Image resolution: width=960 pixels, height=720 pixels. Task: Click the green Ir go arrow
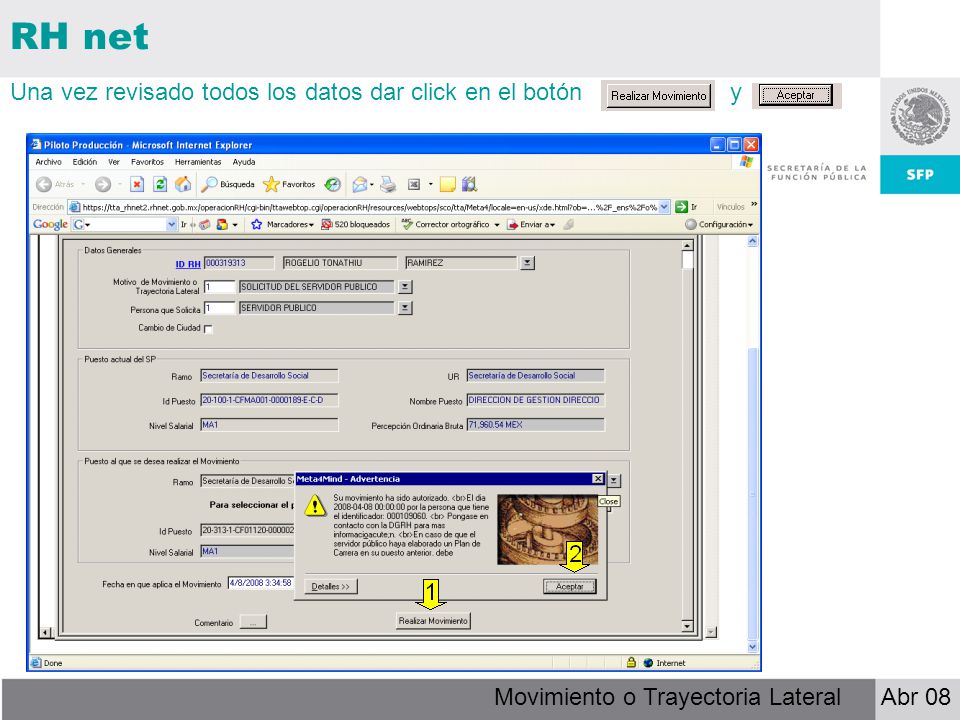[x=681, y=207]
